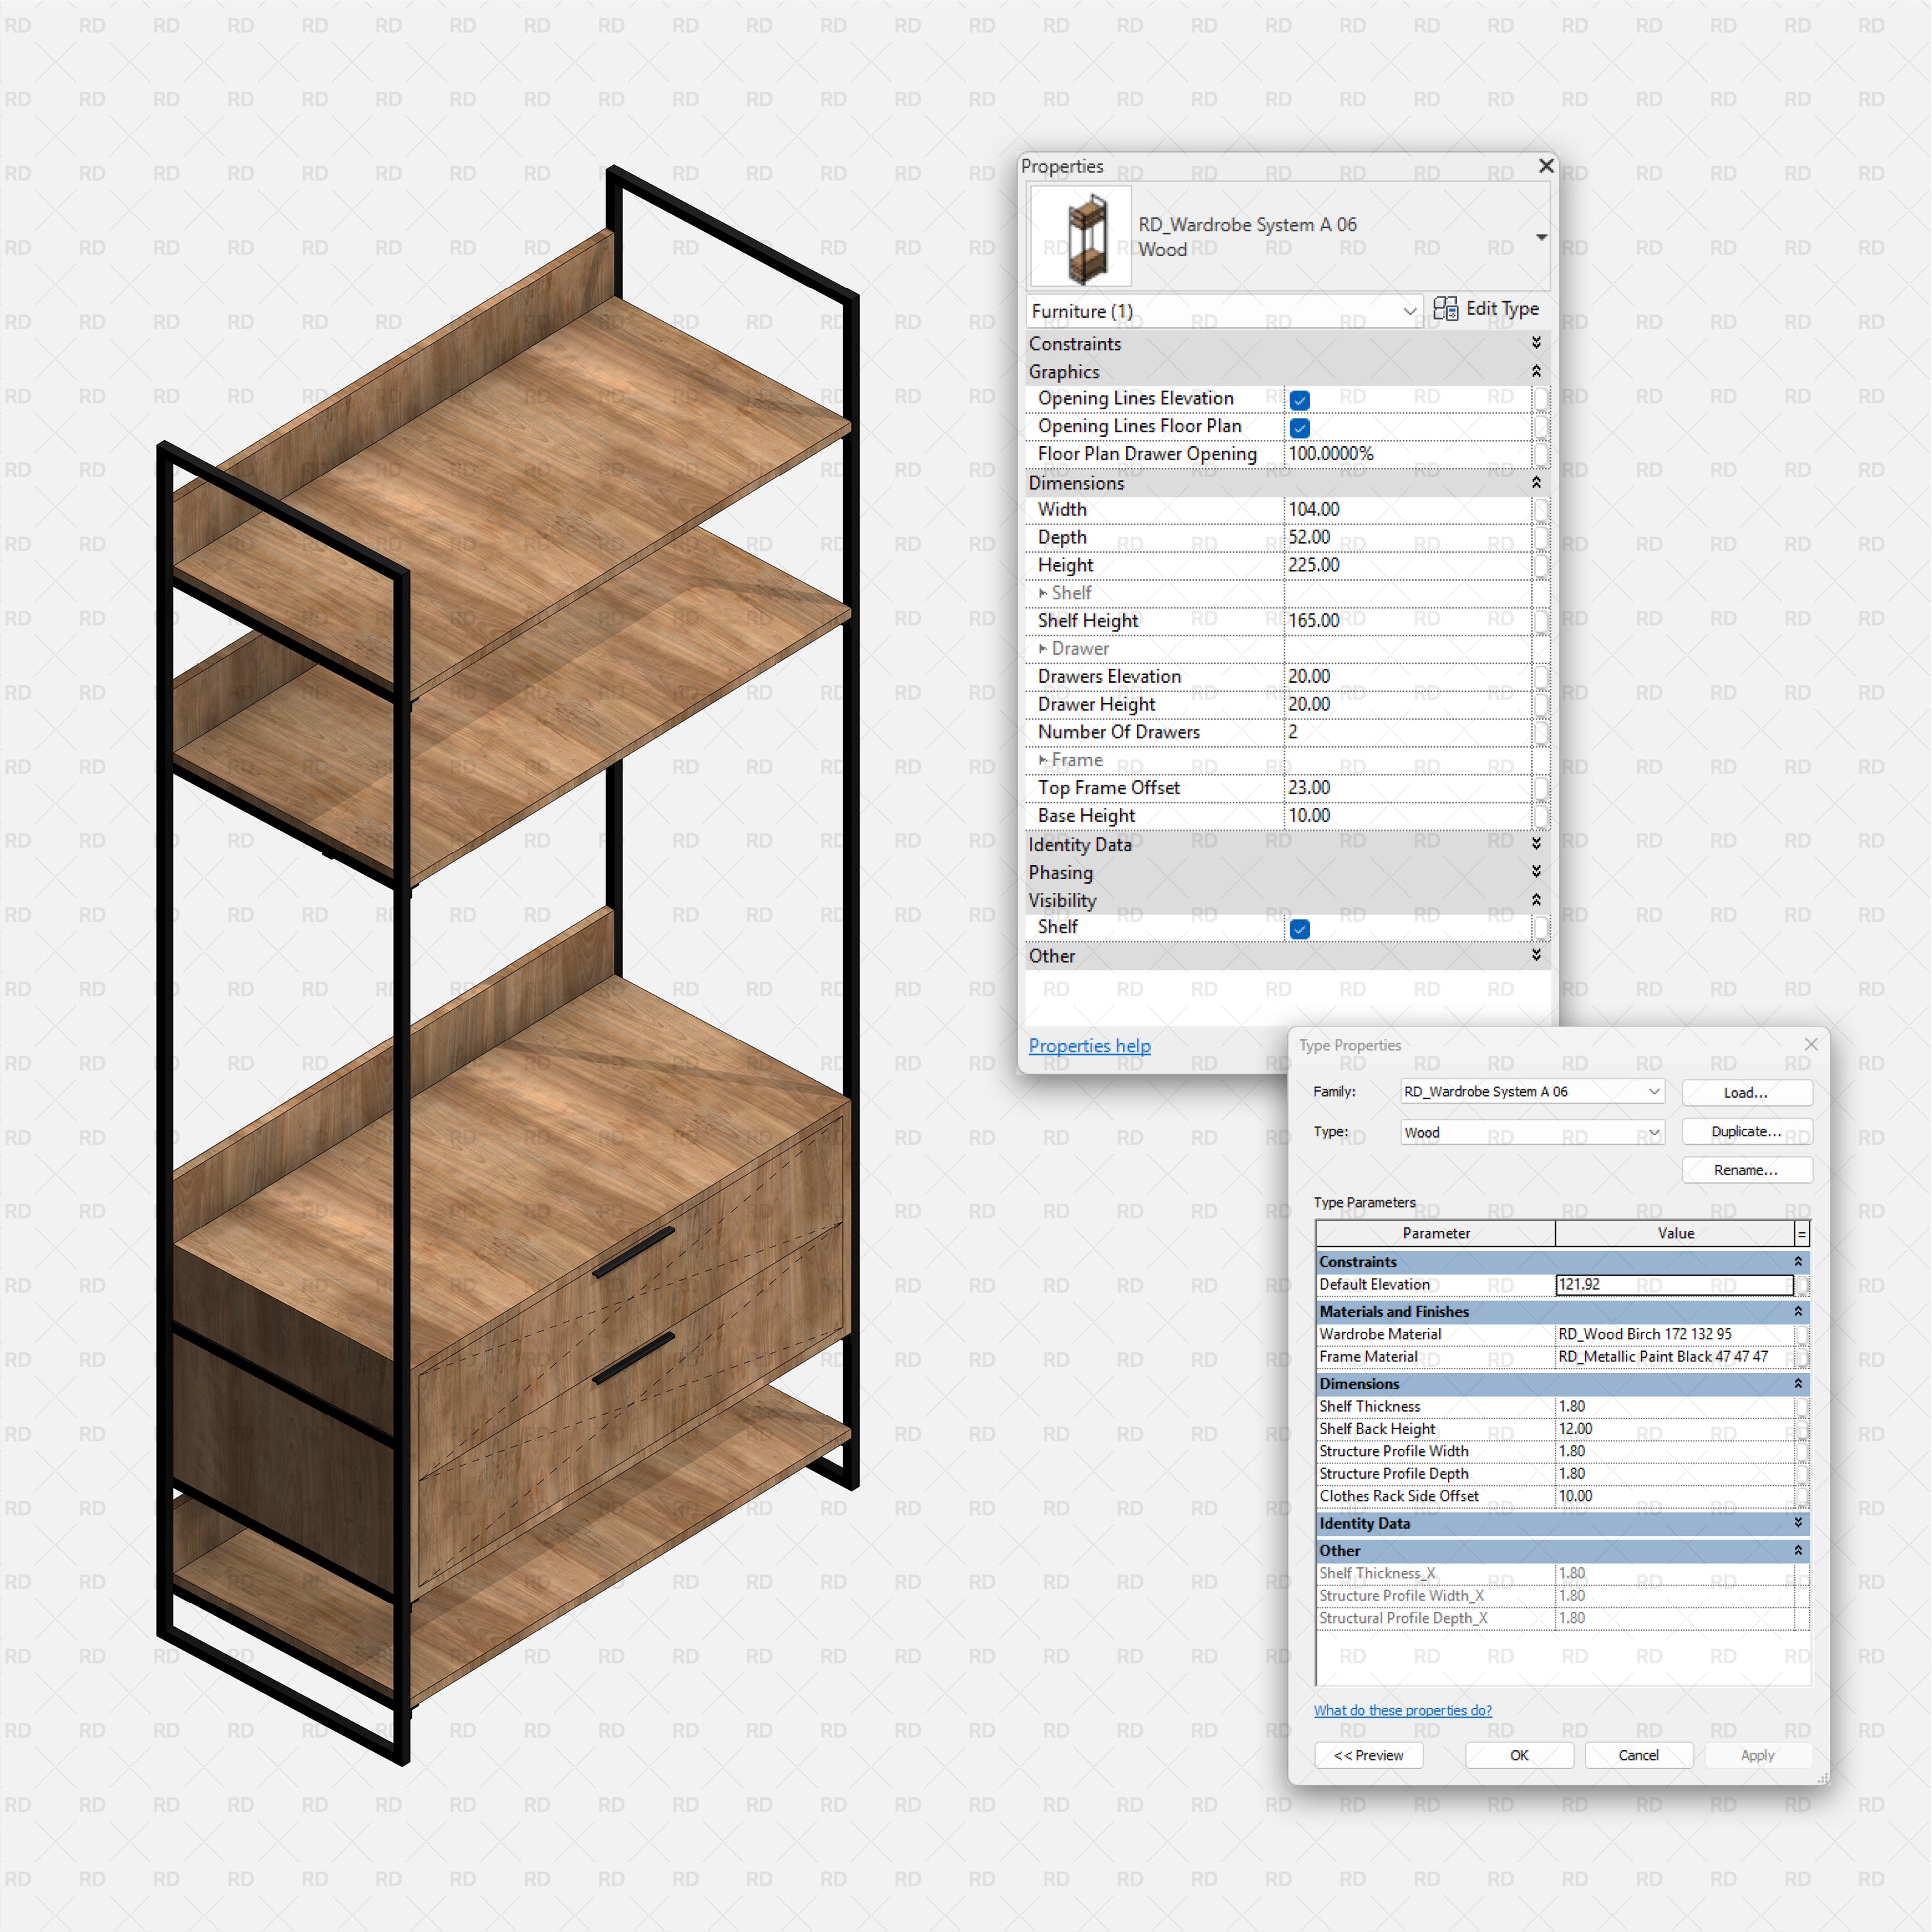Click the Wardrobe Material value cell

pos(1674,1334)
